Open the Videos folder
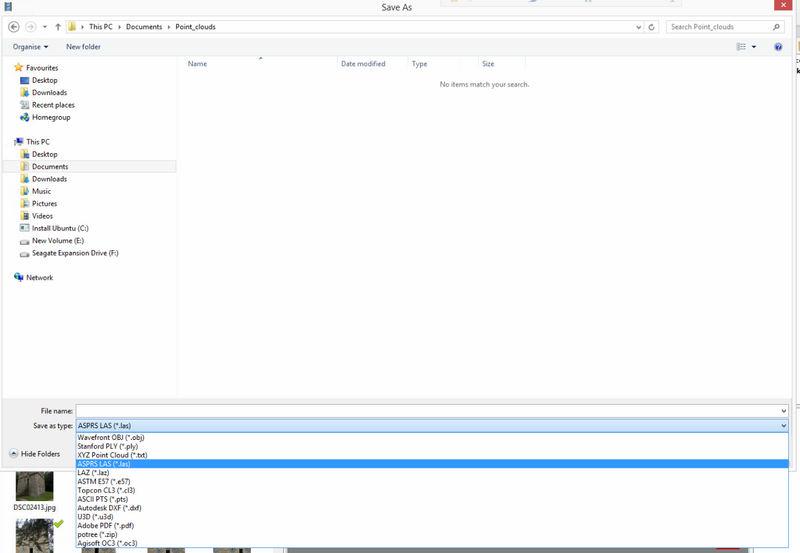The height and width of the screenshot is (553, 800). 37,216
